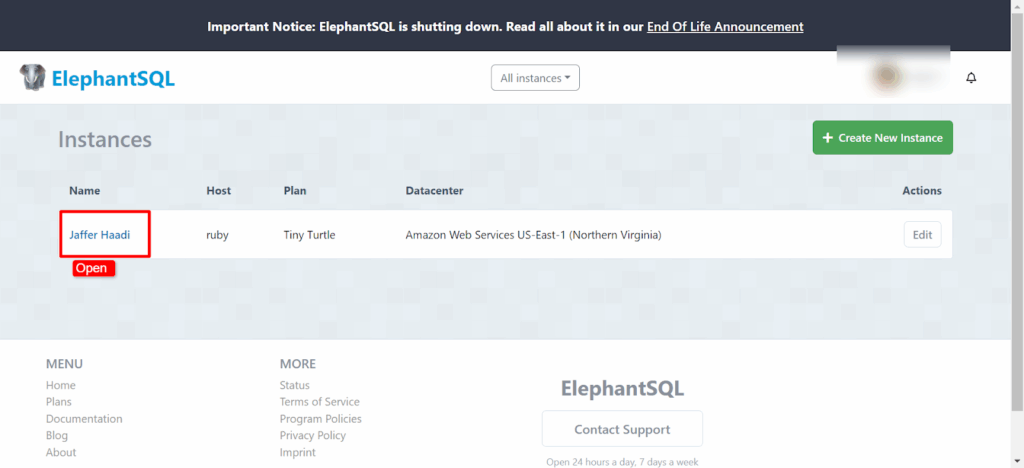
Task: Click Edit for the Jaffer Haadi instance
Action: pos(922,235)
